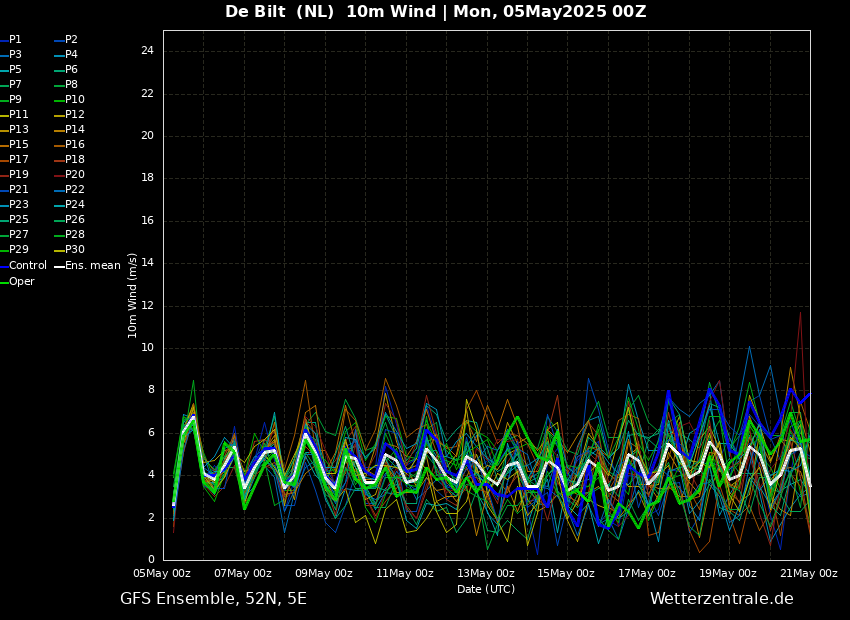Click the 21May 00z axis label

coord(809,573)
